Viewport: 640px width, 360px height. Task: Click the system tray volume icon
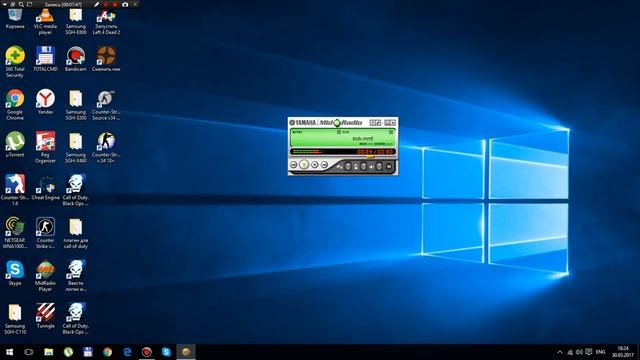579,352
